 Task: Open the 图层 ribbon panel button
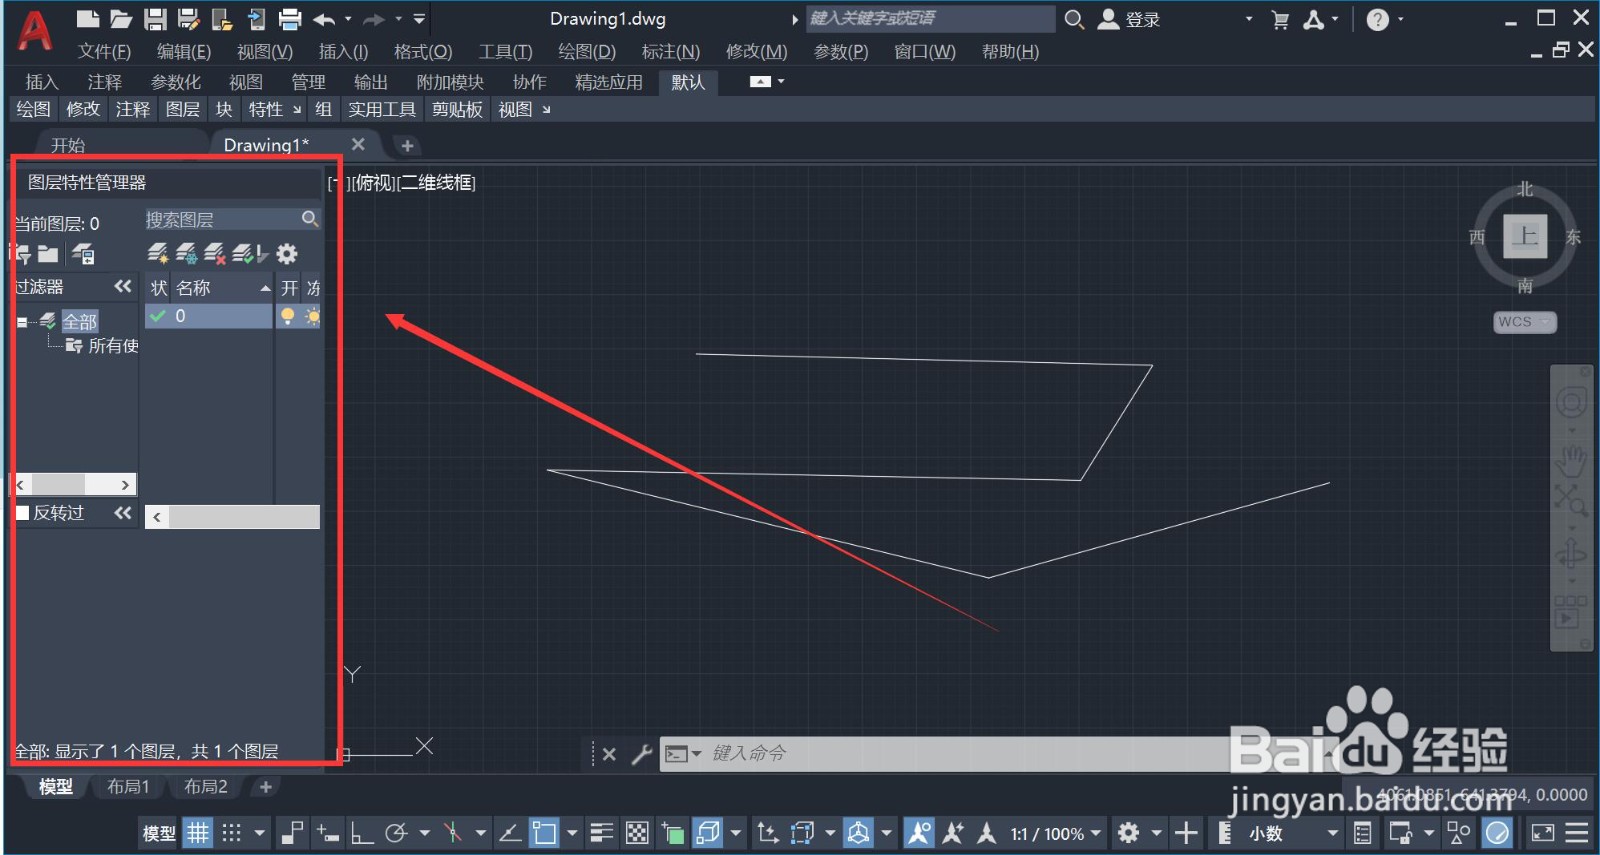182,109
